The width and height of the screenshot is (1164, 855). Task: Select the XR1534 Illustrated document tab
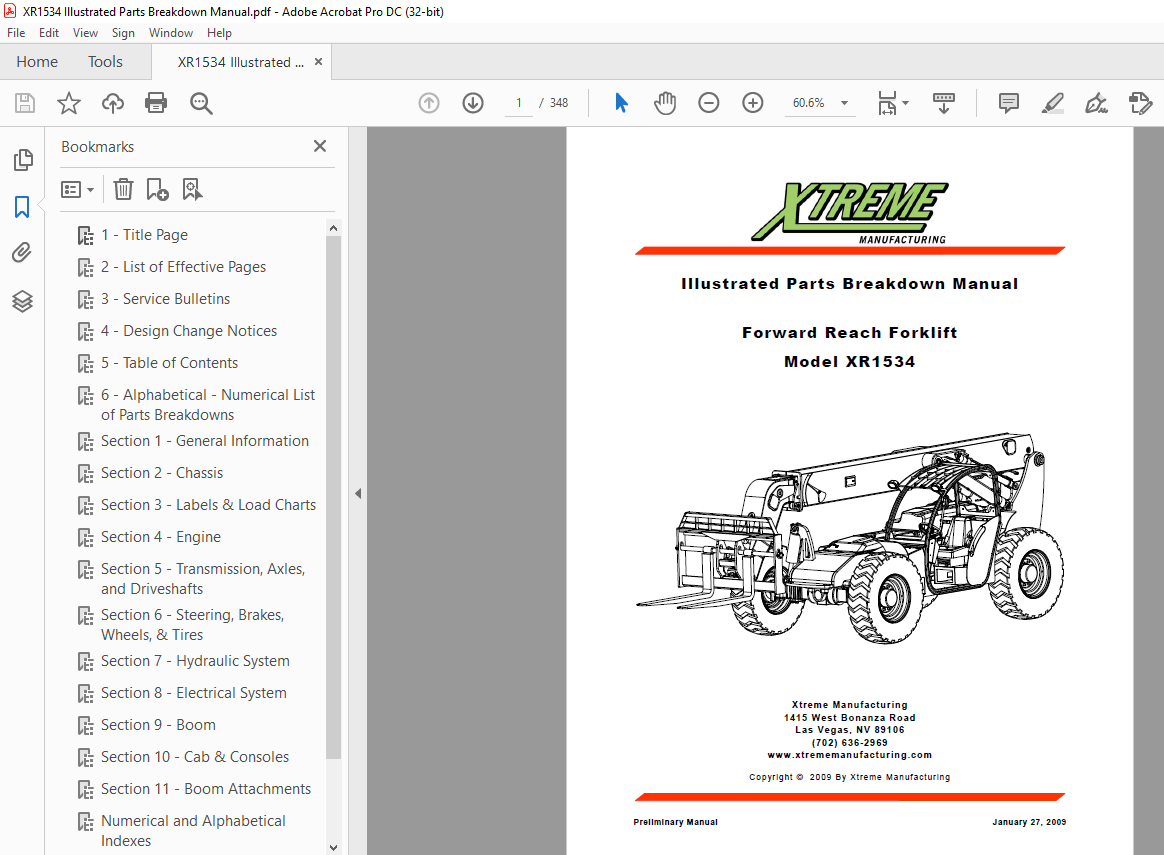[241, 62]
